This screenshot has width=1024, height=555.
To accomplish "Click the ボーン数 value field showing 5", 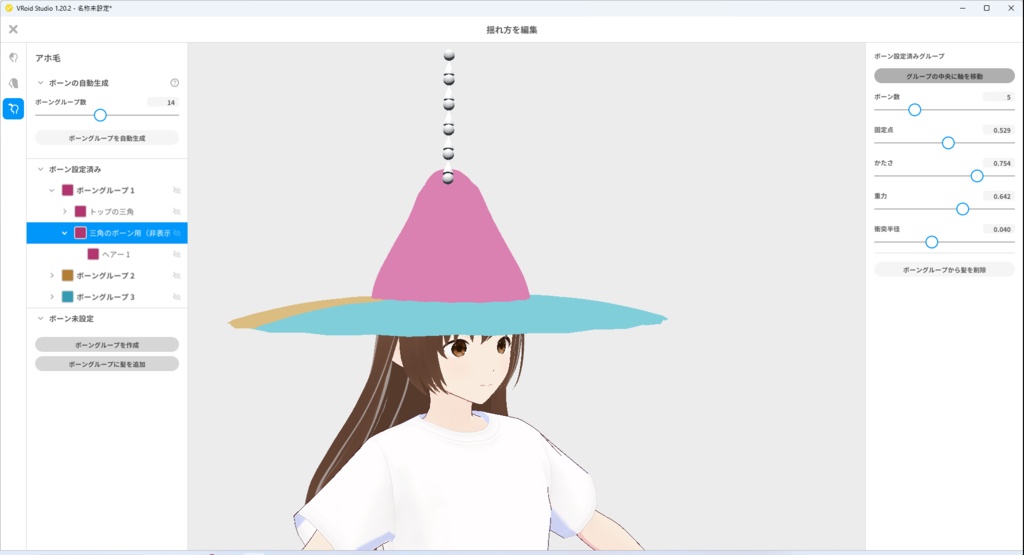I will (999, 97).
